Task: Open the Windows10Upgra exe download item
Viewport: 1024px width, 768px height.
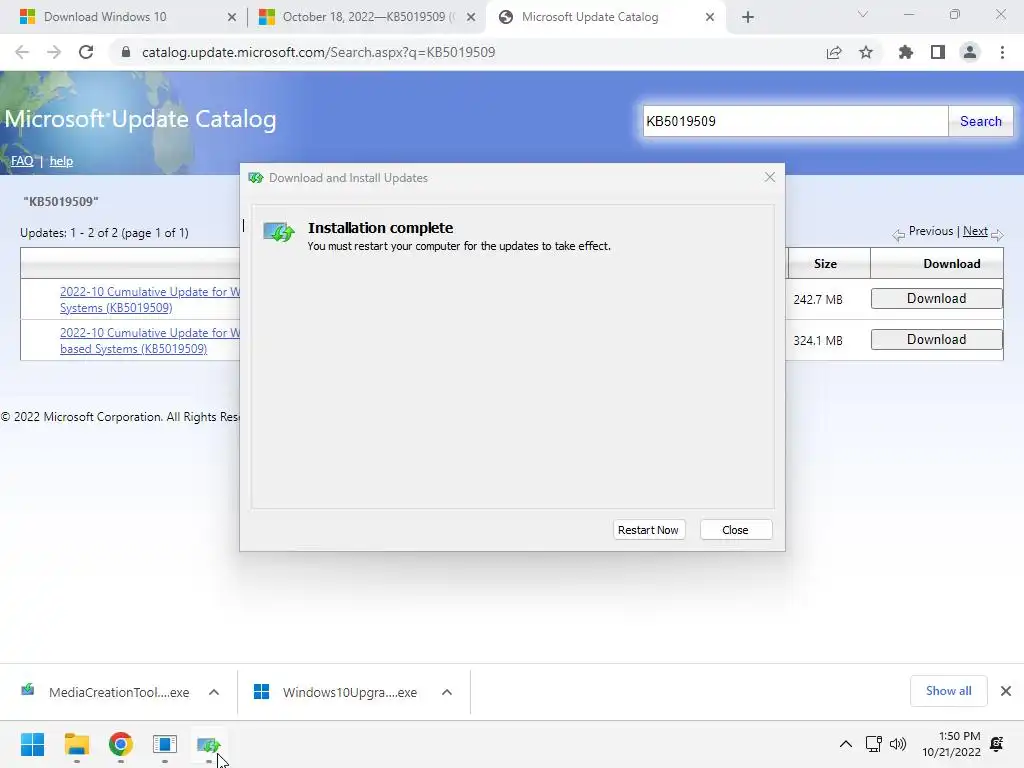Action: tap(334, 692)
